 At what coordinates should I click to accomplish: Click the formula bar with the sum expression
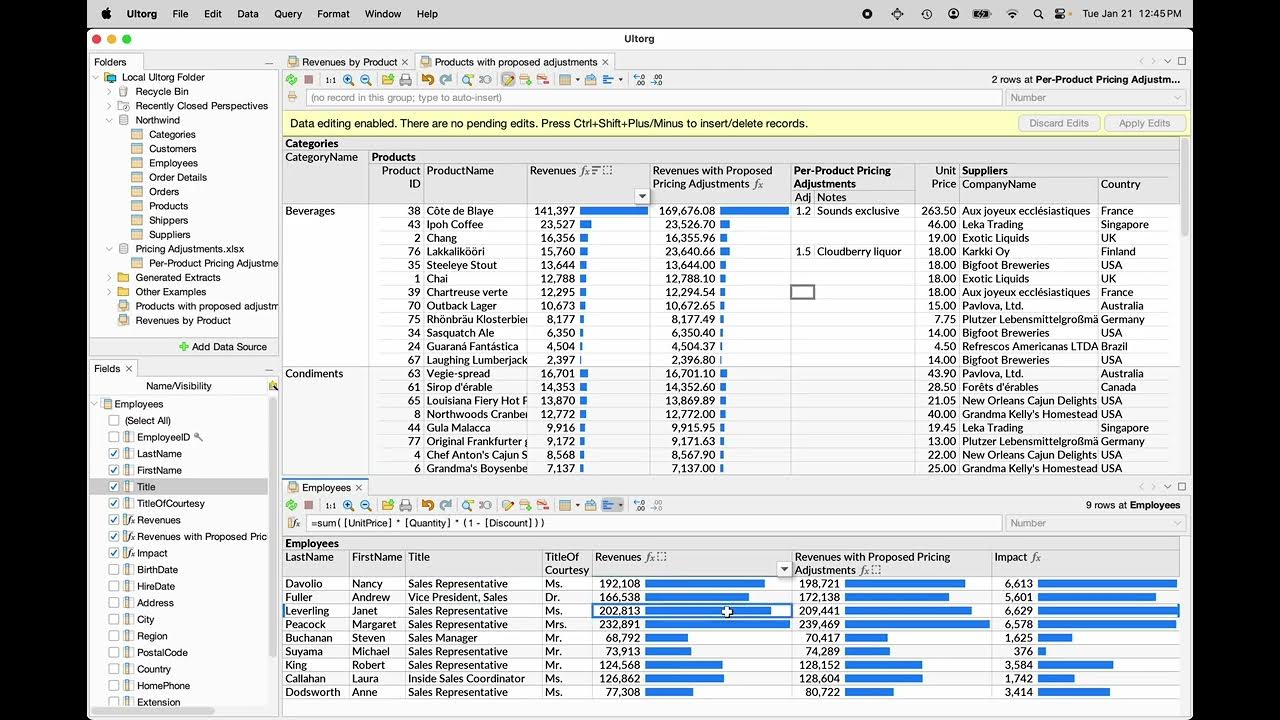[x=654, y=523]
